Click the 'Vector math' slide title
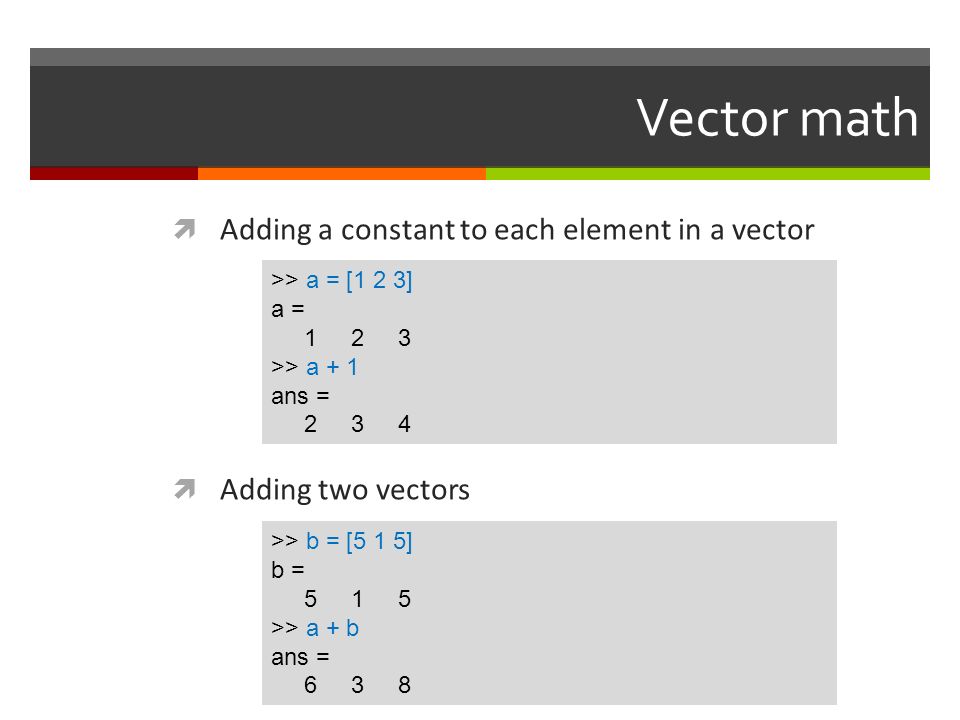 tap(777, 118)
